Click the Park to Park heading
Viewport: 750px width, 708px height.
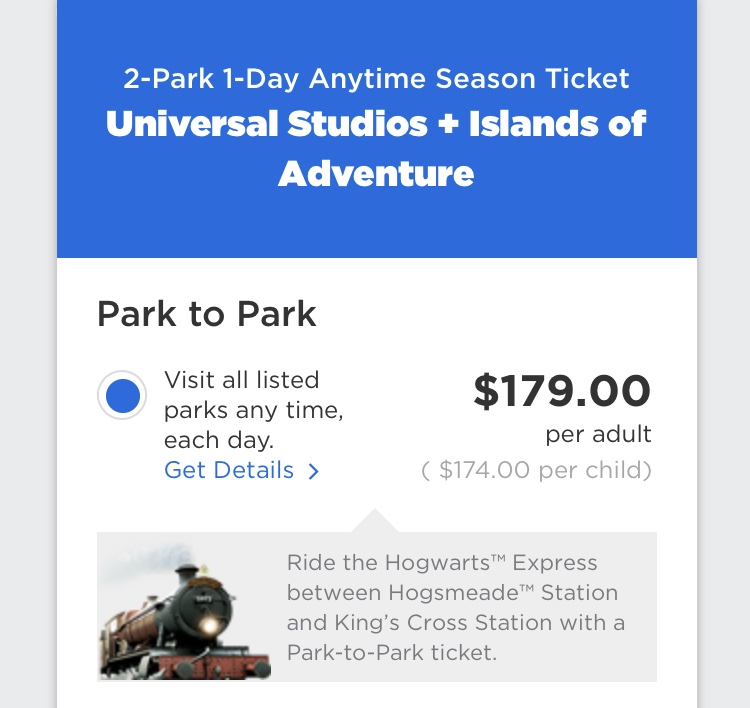tap(206, 314)
